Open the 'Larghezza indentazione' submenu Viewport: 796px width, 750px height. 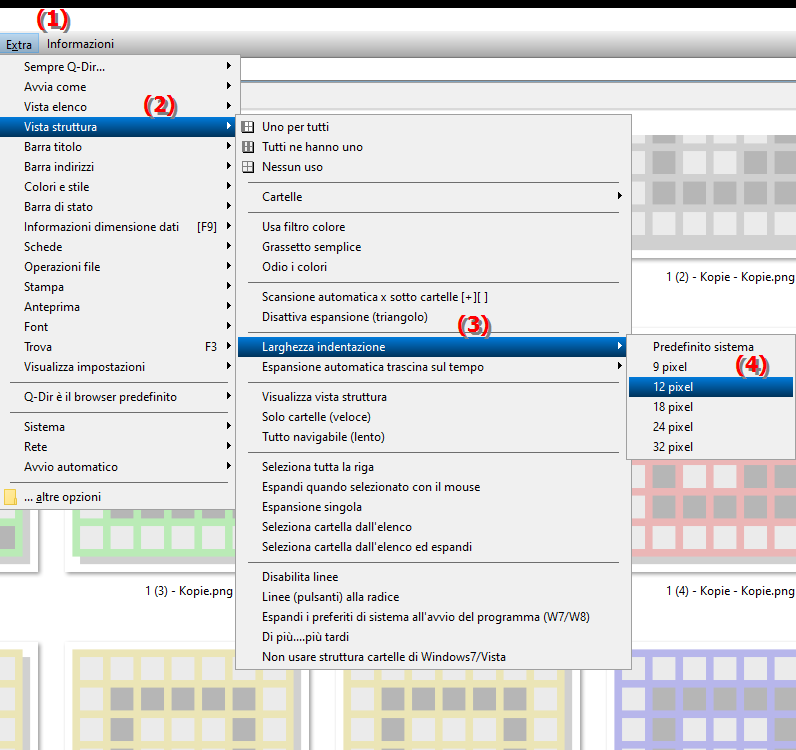[433, 347]
